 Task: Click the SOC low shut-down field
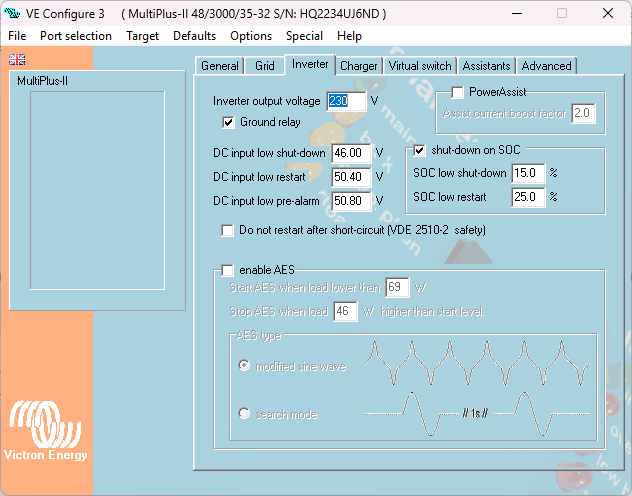click(528, 173)
